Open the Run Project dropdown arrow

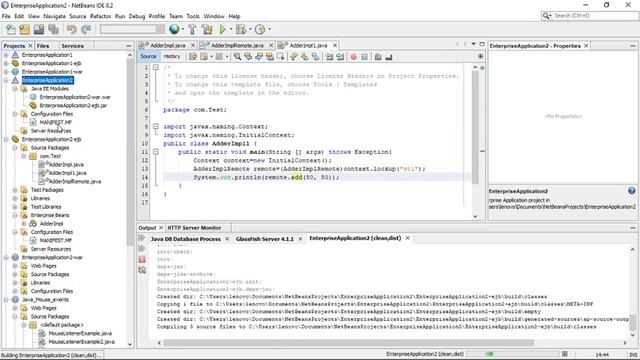(231, 29)
